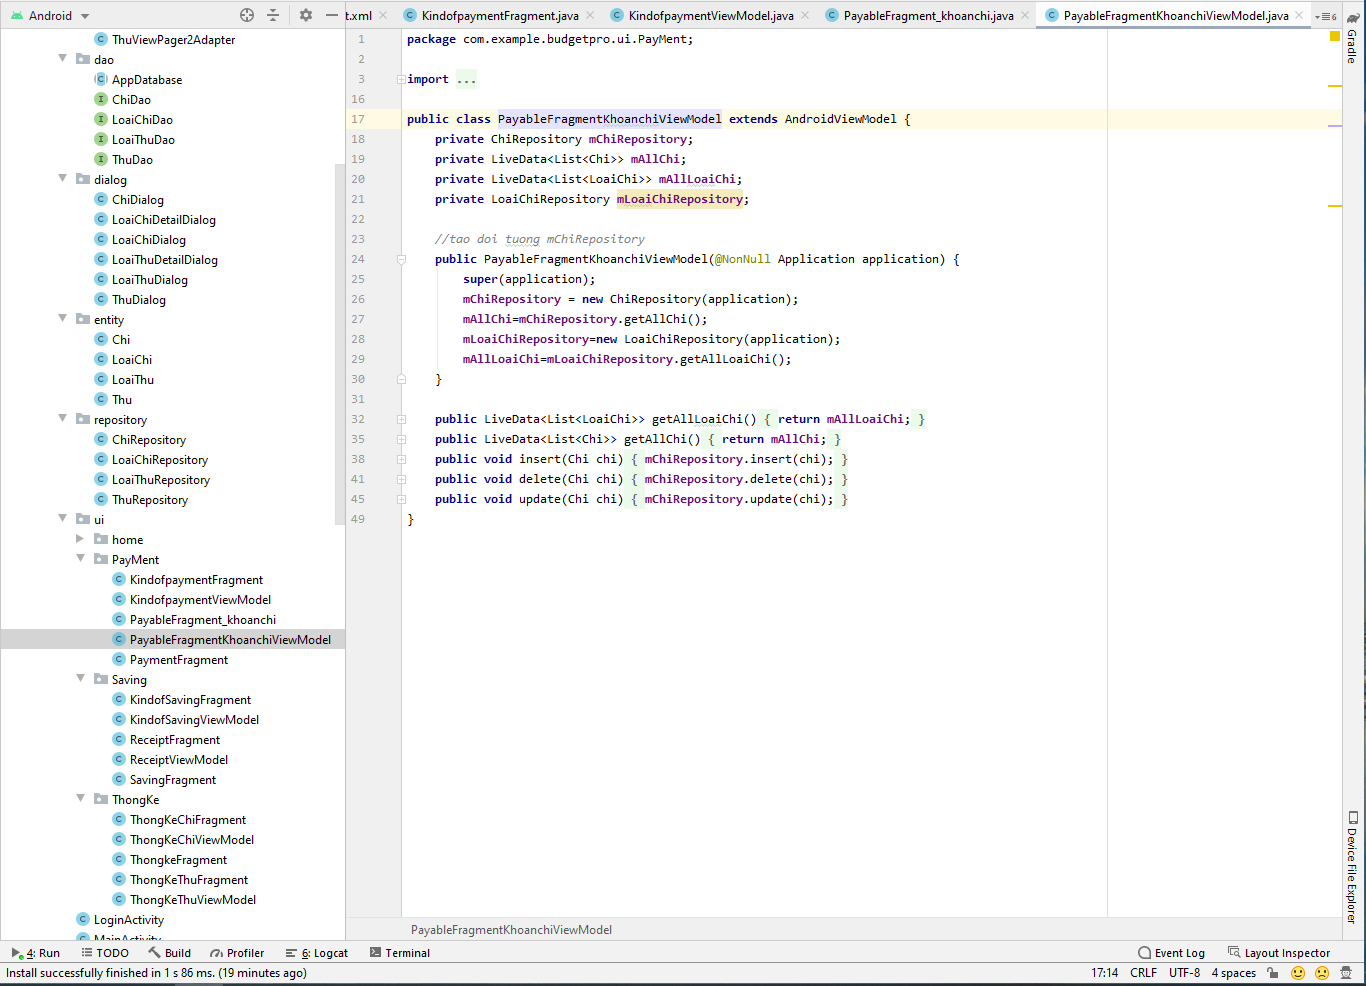Open the Run tool window
Image resolution: width=1366 pixels, height=986 pixels.
coord(36,953)
